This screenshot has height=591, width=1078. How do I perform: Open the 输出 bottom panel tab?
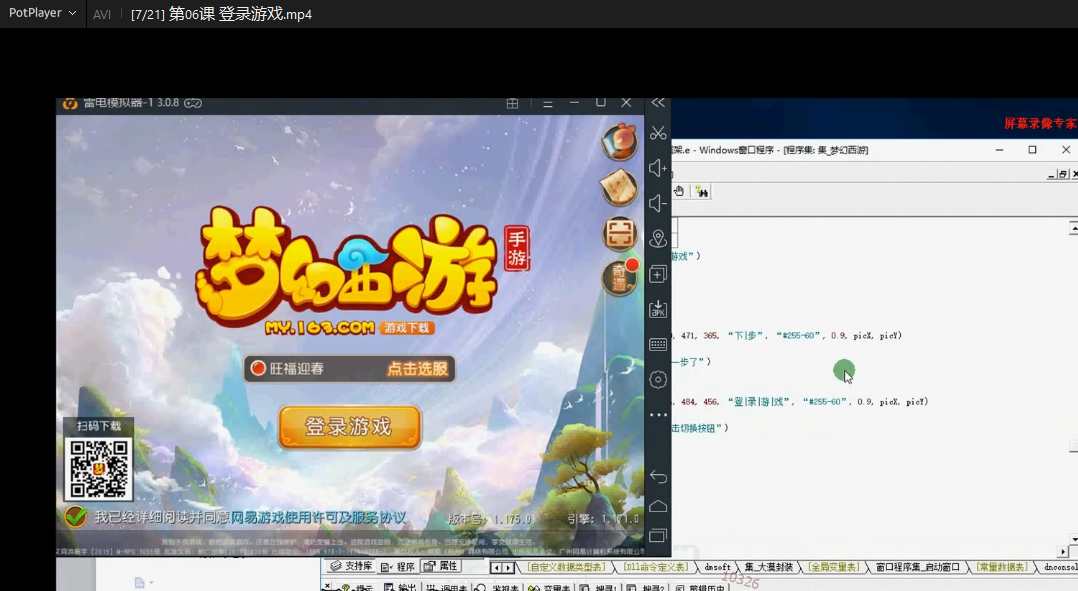tap(401, 587)
